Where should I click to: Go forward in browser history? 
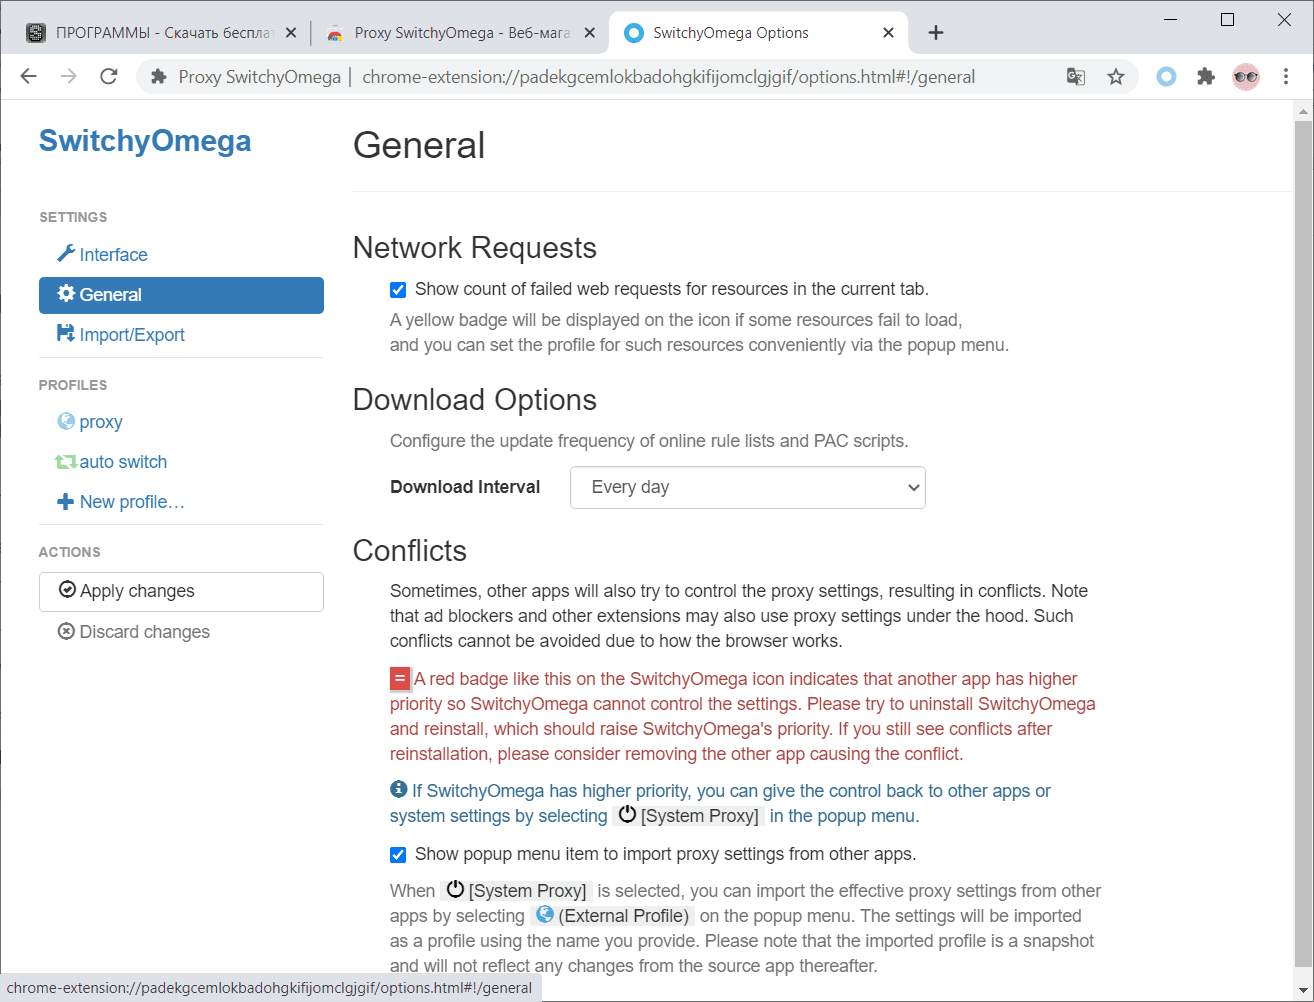coord(69,77)
